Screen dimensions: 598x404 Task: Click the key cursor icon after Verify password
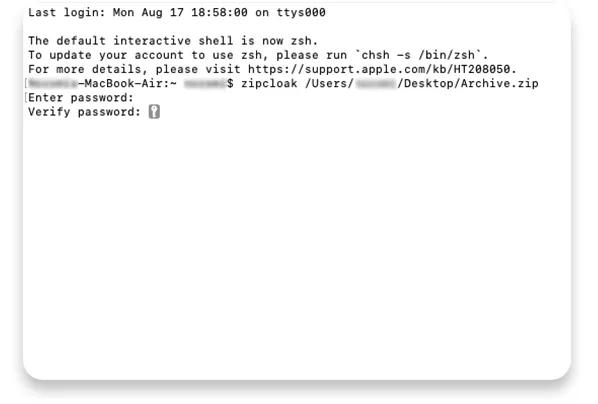[x=154, y=112]
